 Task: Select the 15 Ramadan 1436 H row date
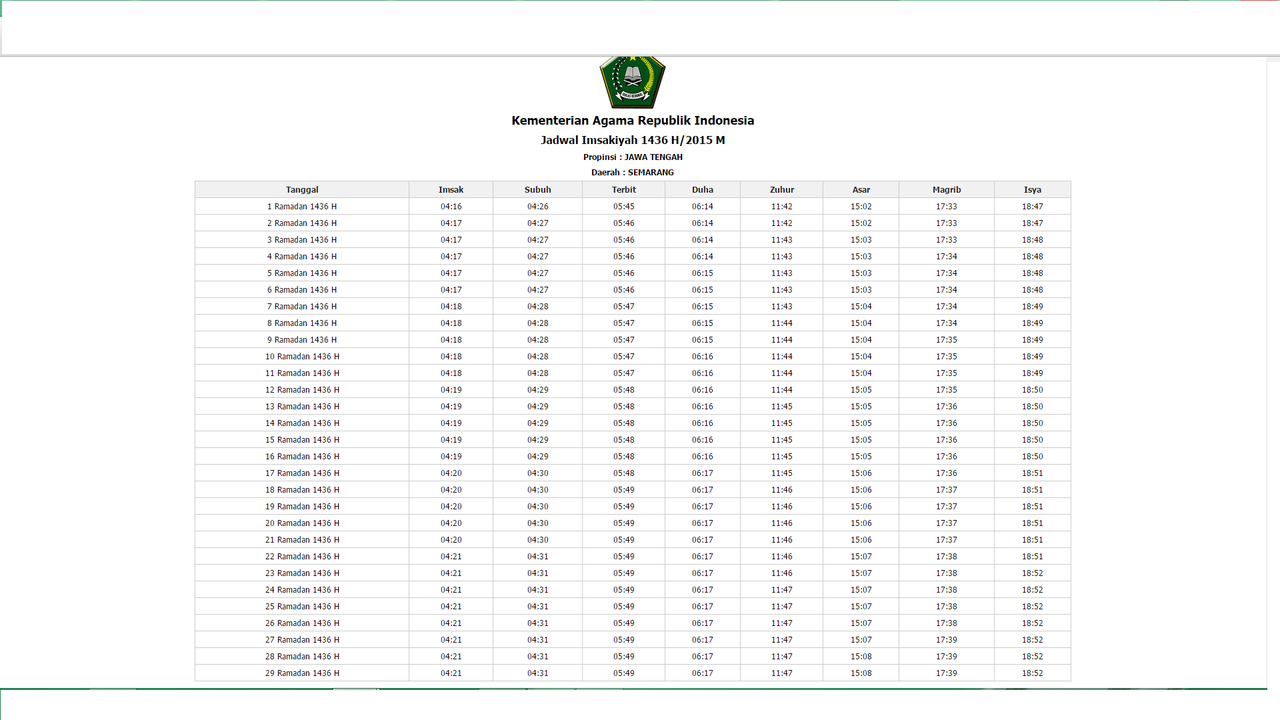click(302, 440)
